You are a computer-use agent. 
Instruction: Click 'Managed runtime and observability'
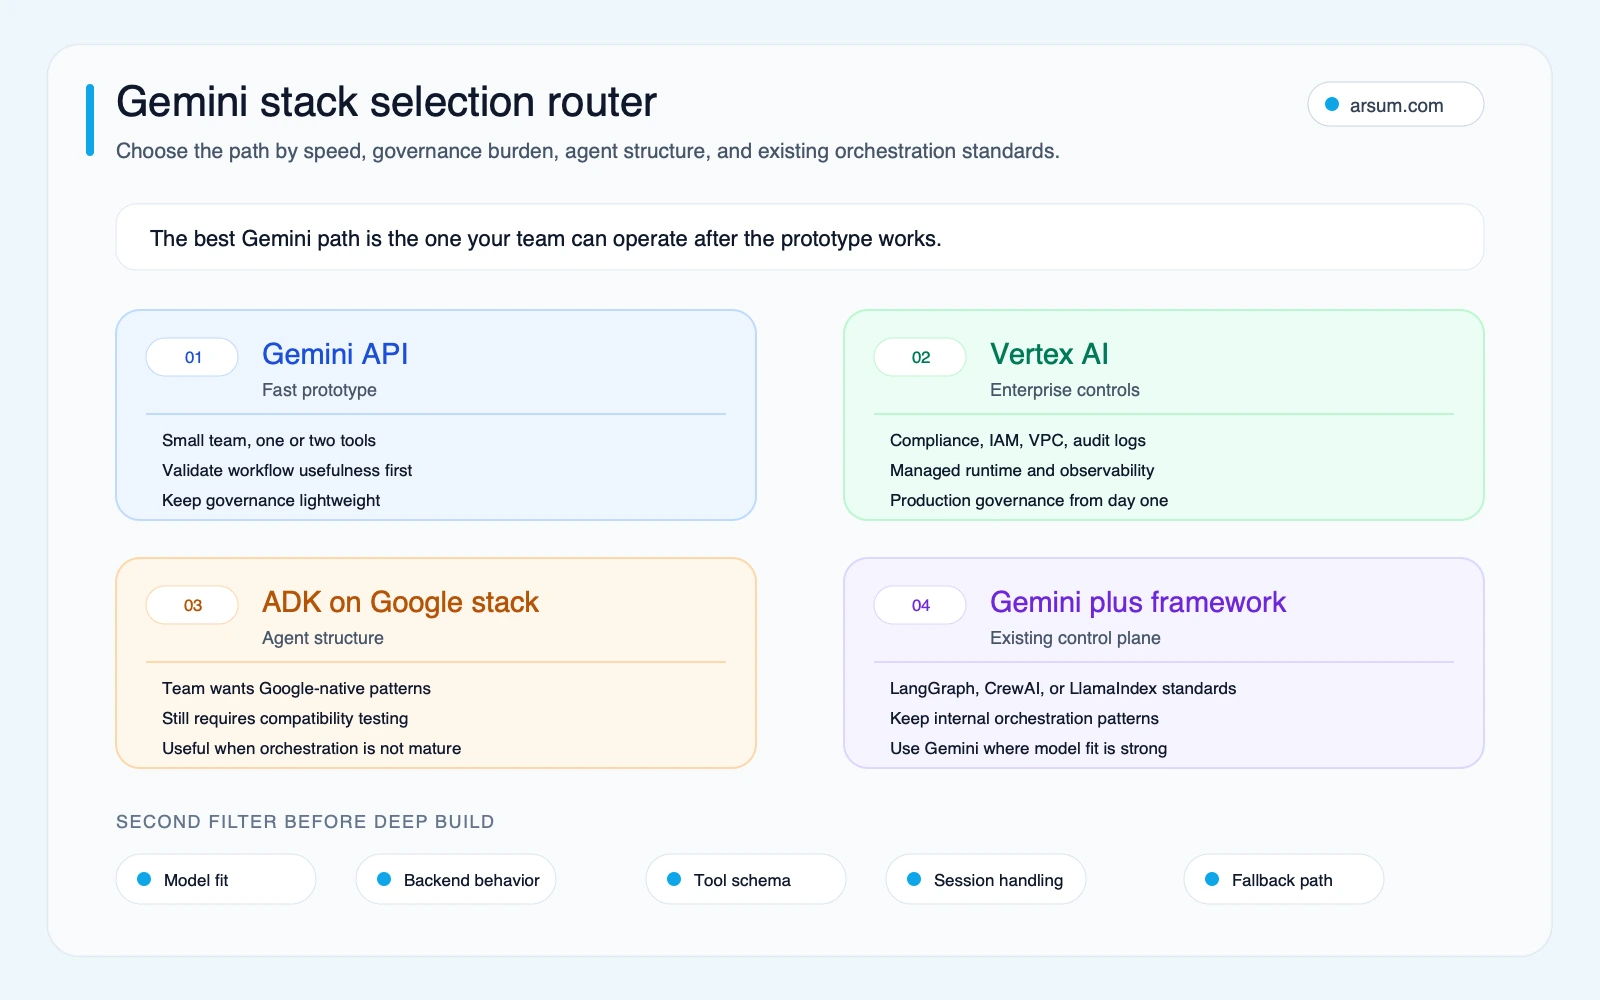[x=1022, y=470]
